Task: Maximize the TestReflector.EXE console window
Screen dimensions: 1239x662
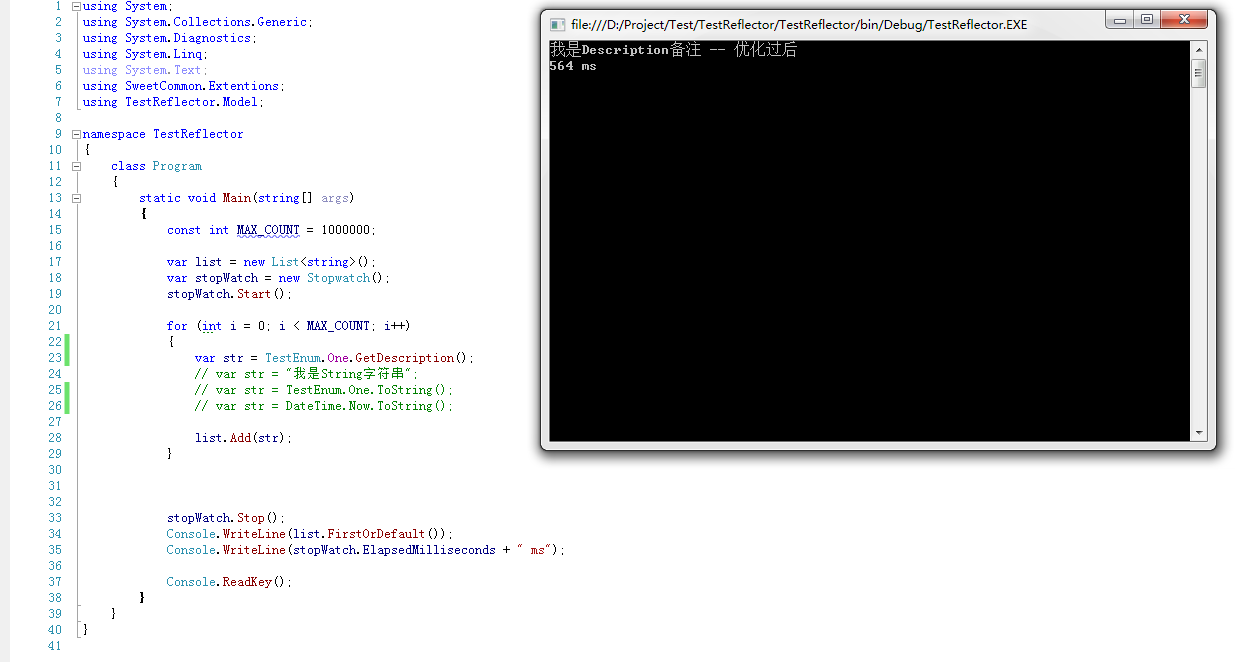Action: (1146, 20)
